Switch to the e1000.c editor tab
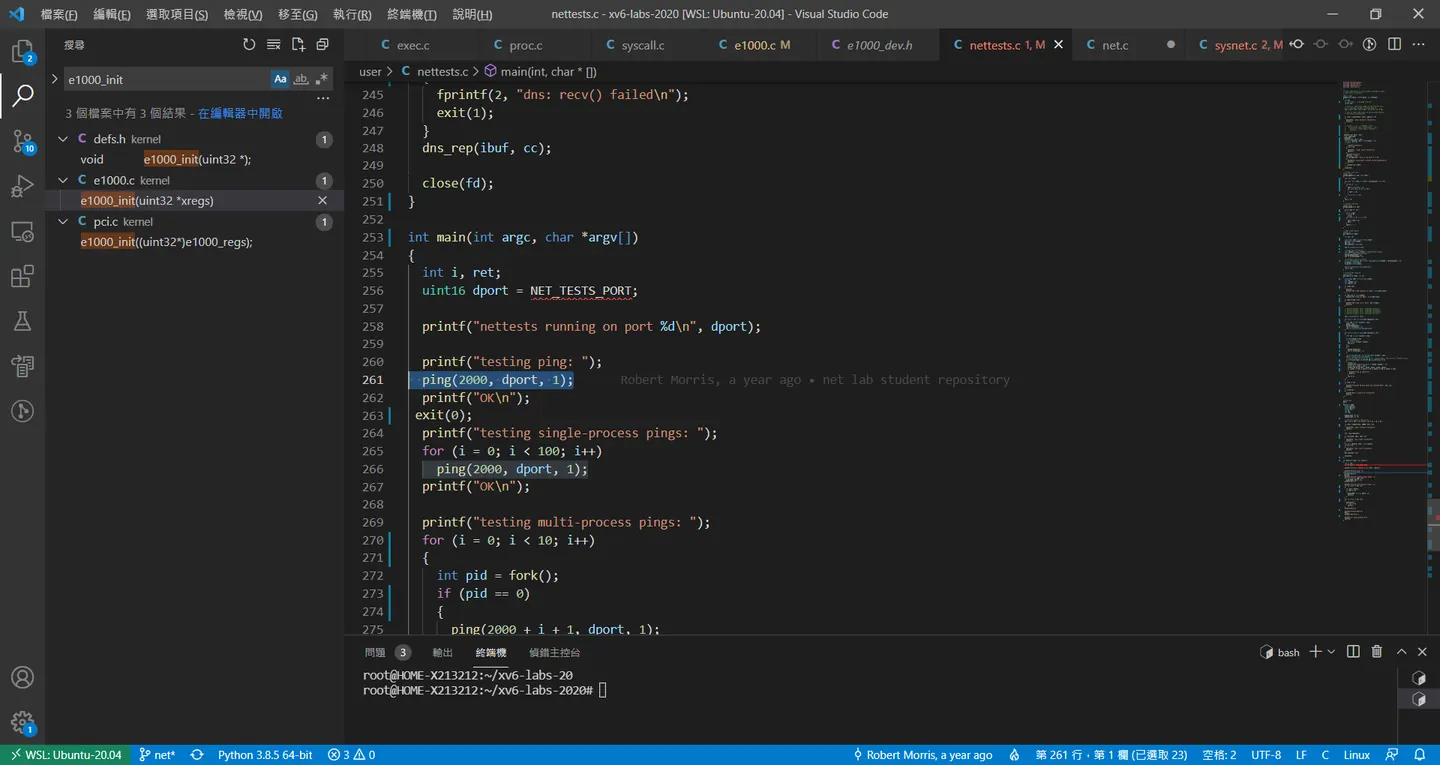The height and width of the screenshot is (765, 1440). coord(754,45)
